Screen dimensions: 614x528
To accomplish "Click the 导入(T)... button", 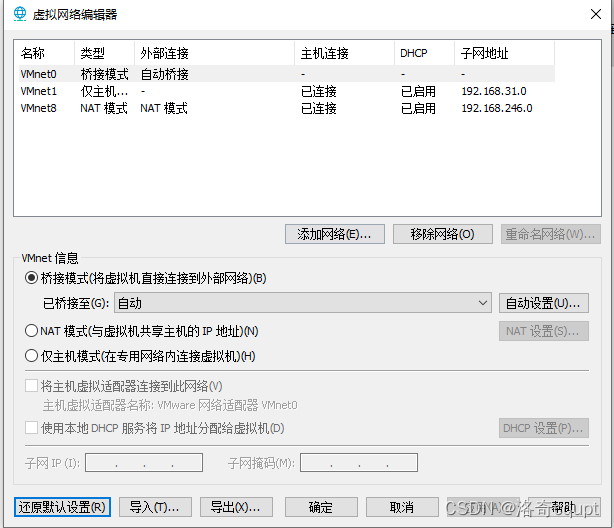I will coord(155,507).
